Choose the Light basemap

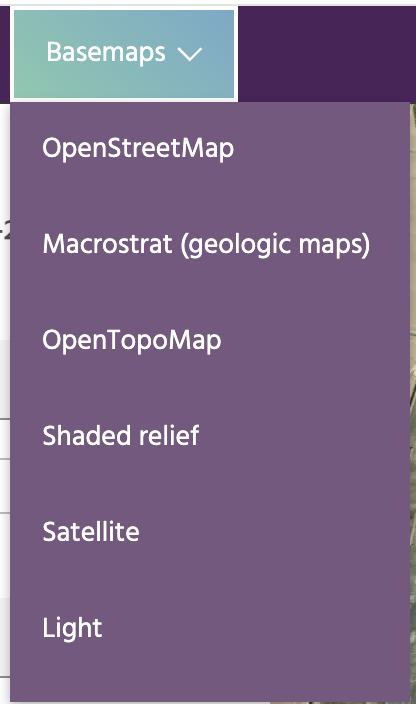210,628
